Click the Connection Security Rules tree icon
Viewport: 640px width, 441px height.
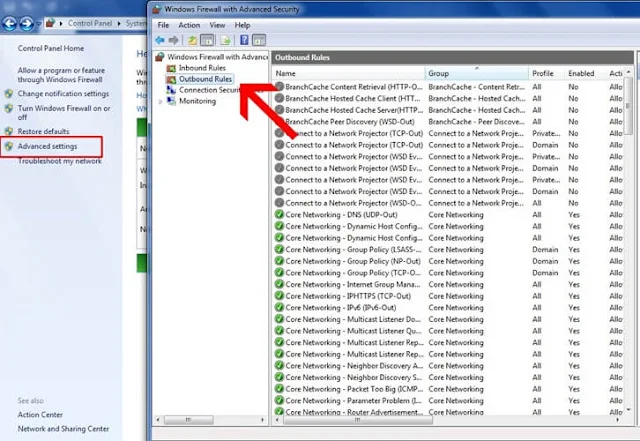(171, 90)
